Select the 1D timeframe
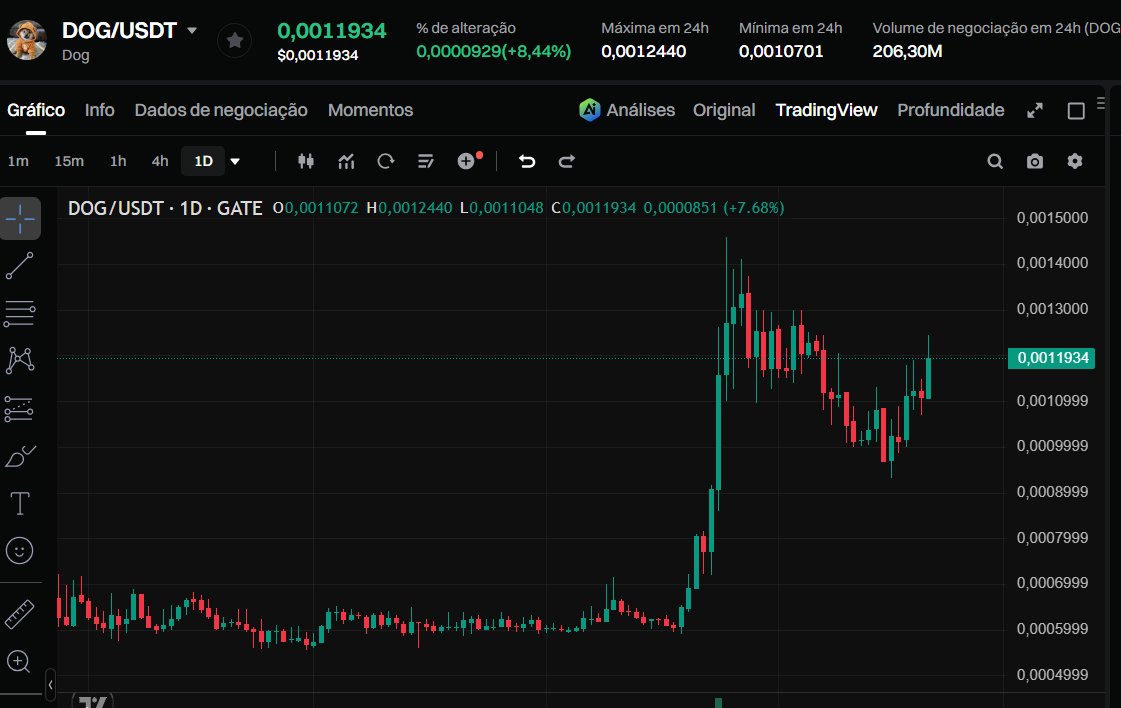 click(204, 162)
